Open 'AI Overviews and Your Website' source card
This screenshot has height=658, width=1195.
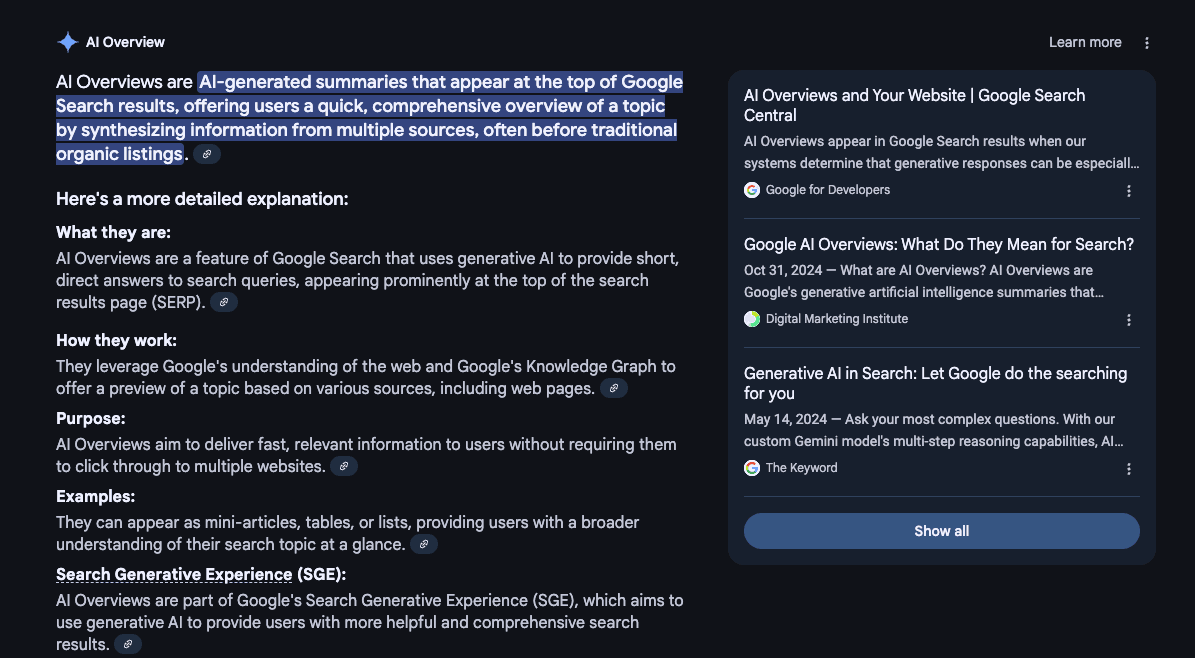tap(914, 105)
